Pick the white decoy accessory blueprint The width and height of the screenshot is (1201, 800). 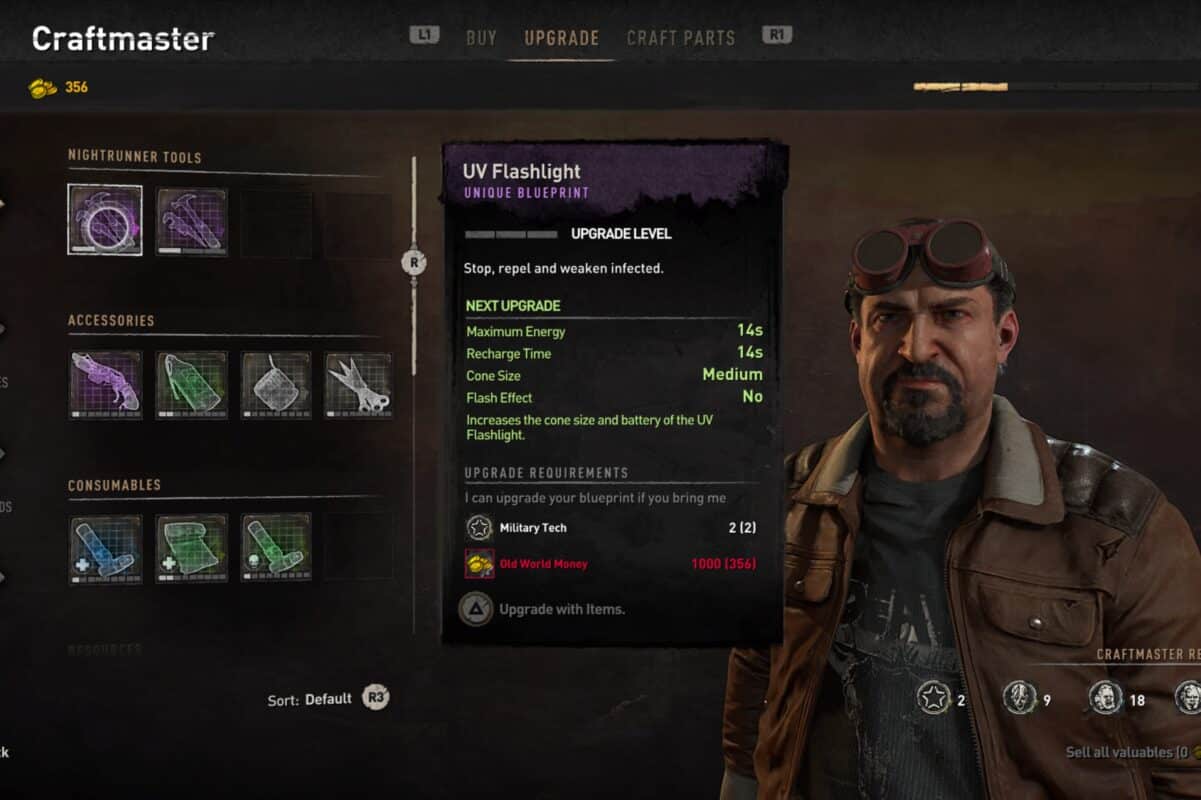pyautogui.click(x=276, y=384)
